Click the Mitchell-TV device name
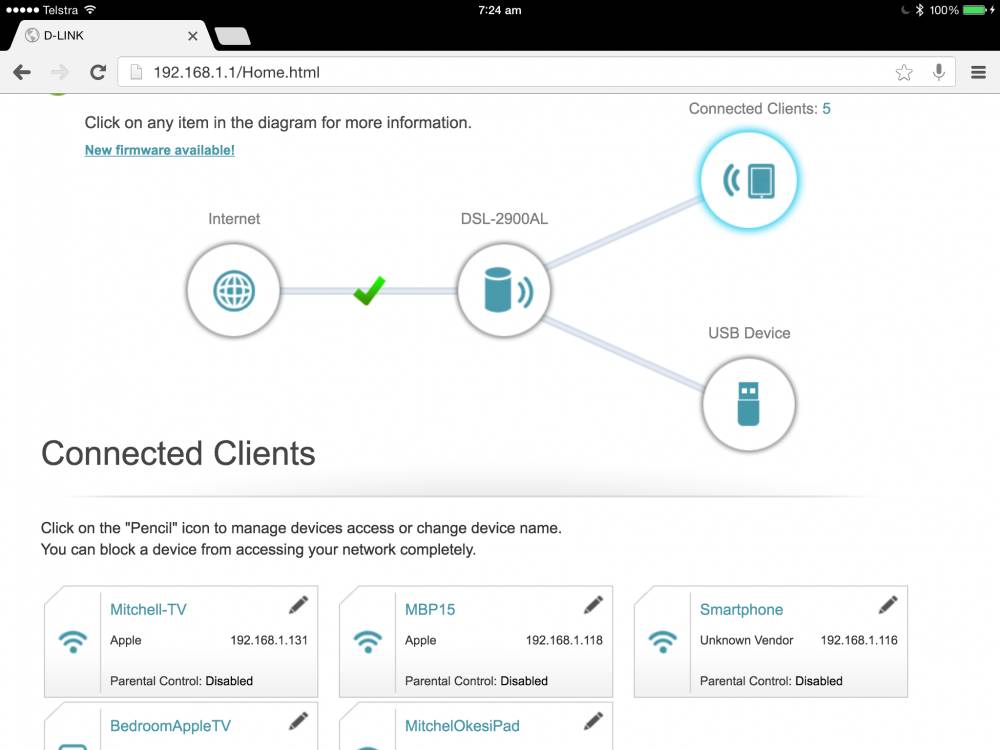 click(x=148, y=609)
